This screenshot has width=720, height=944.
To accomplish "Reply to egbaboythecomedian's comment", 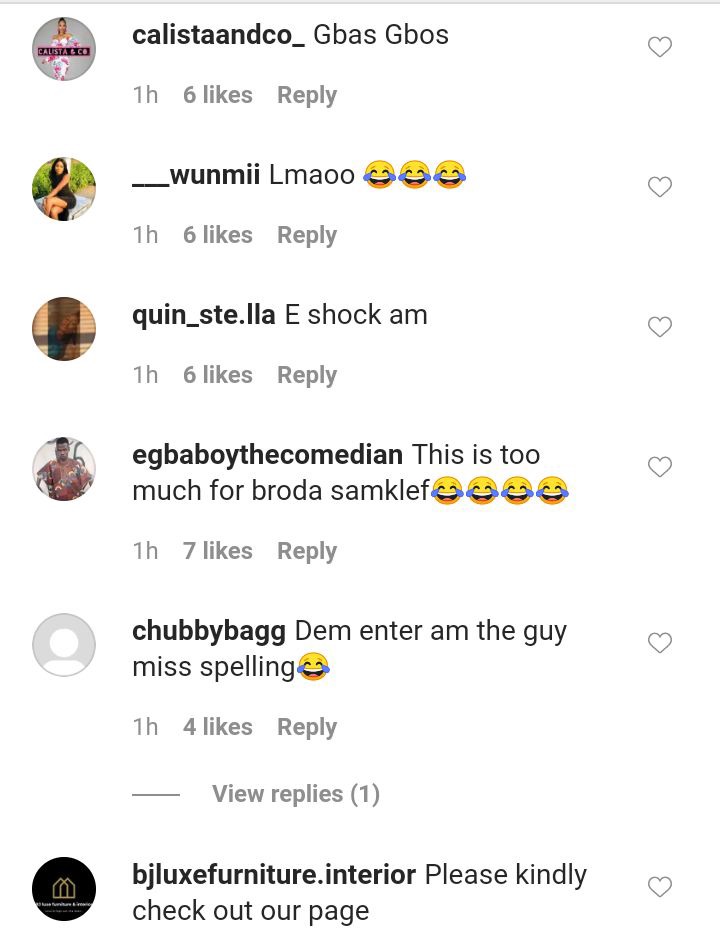I will point(306,551).
